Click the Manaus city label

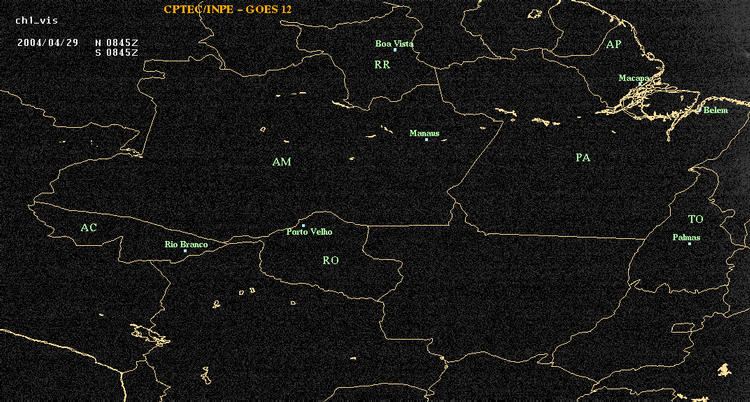(424, 134)
